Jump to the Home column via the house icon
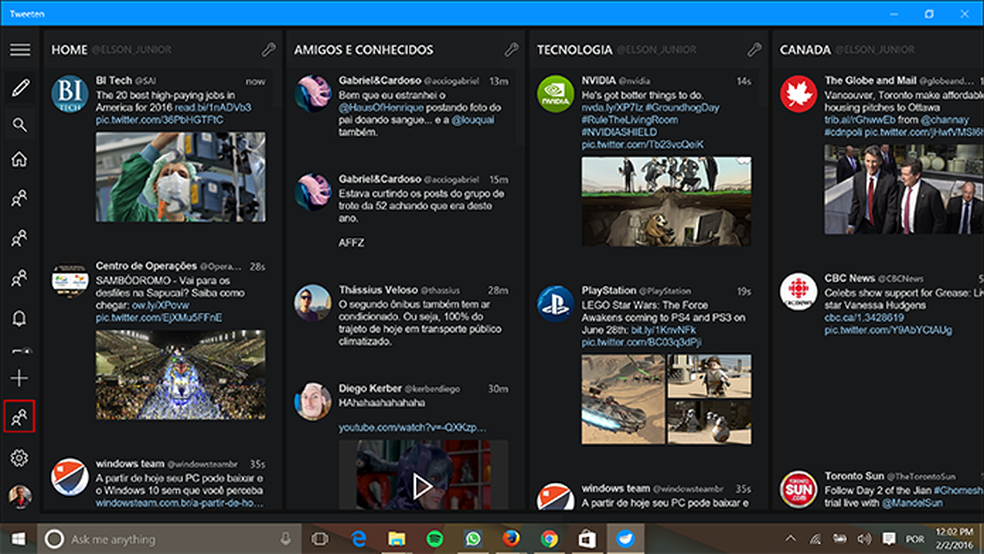Image resolution: width=984 pixels, height=554 pixels. pyautogui.click(x=19, y=159)
